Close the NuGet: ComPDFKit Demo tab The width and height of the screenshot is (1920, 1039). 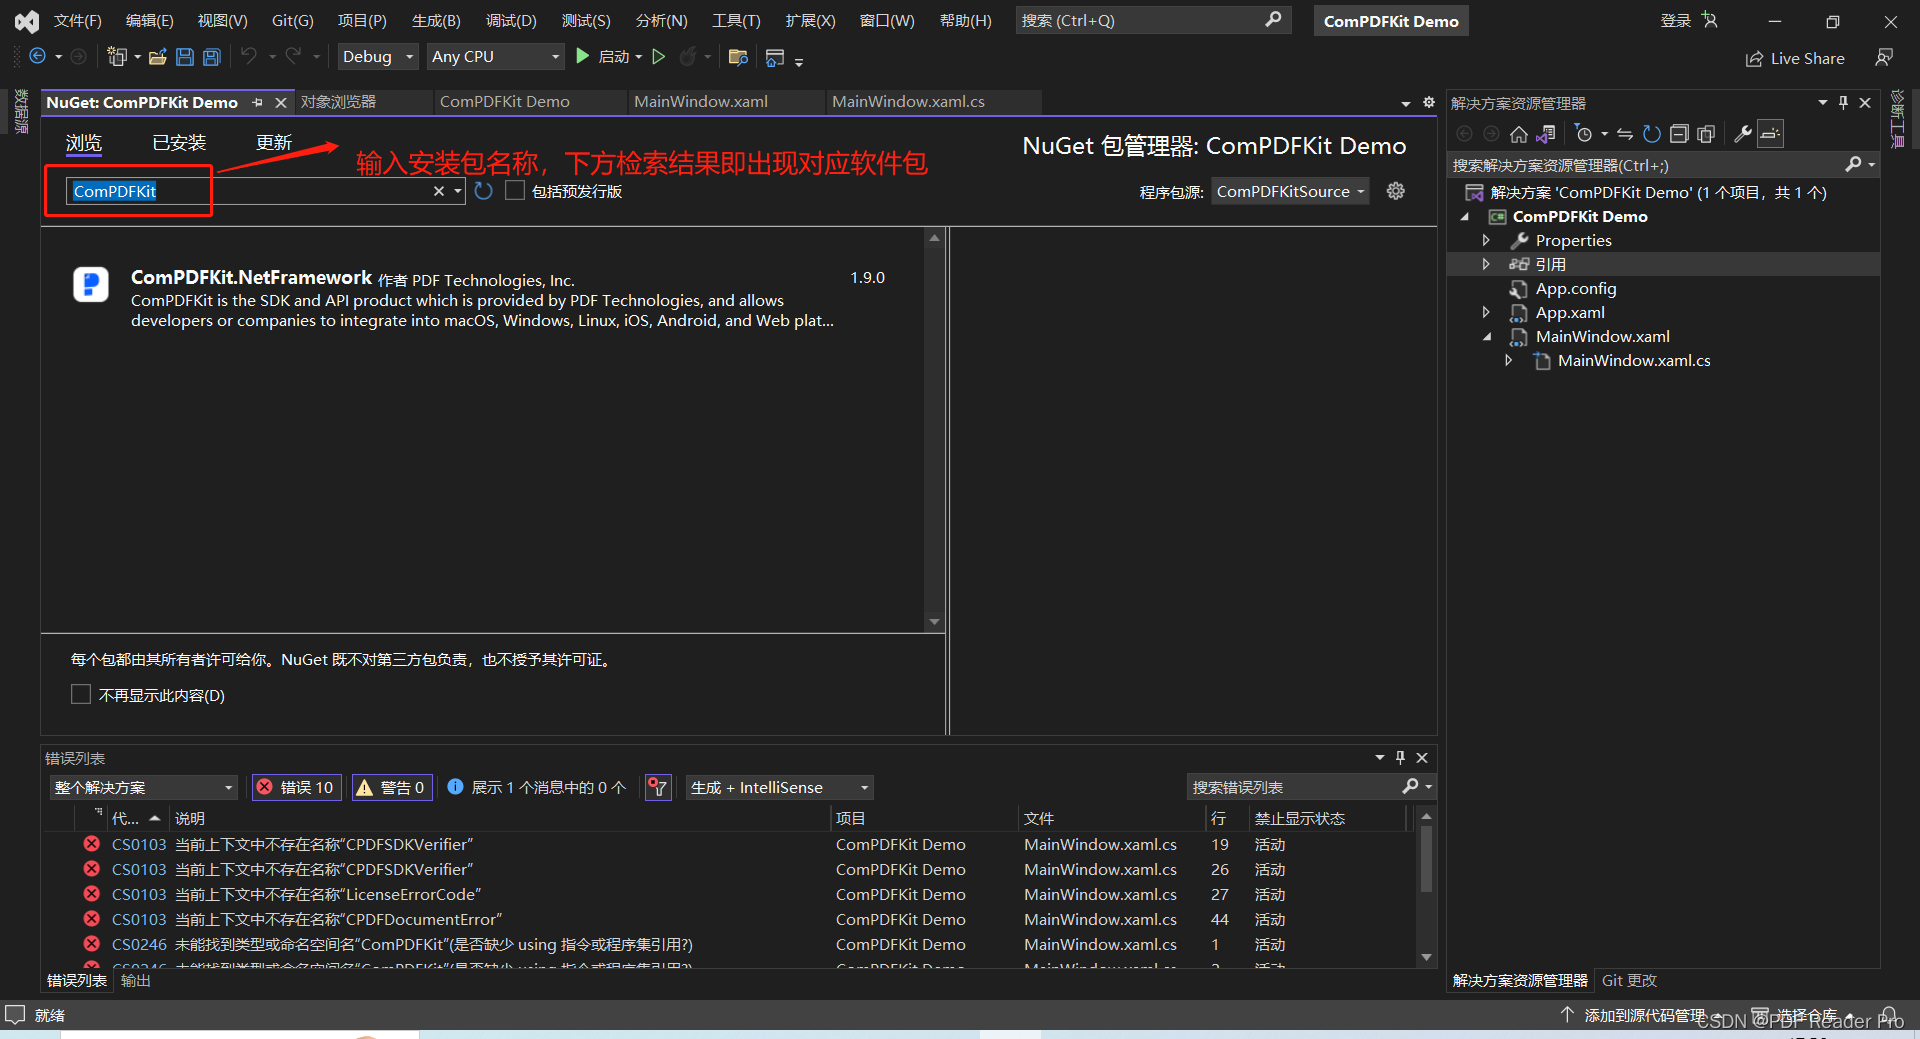pyautogui.click(x=281, y=102)
